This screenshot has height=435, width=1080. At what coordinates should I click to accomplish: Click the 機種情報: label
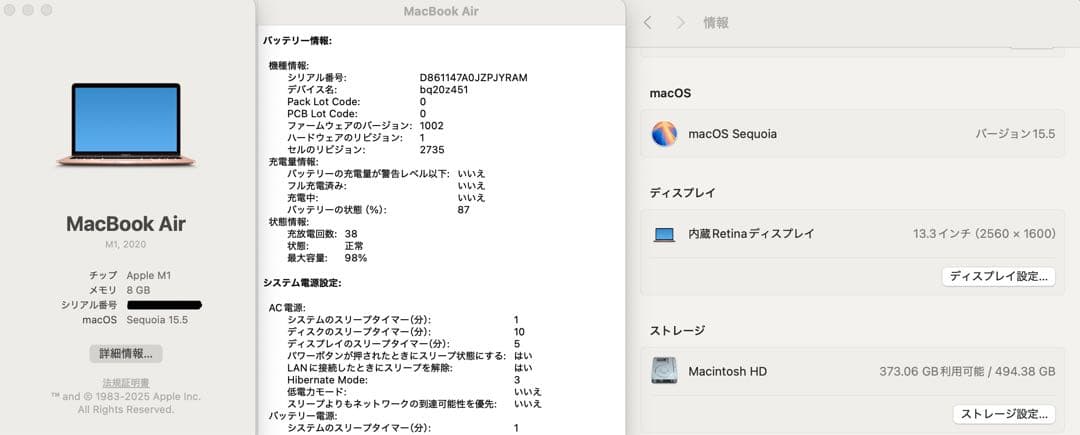[x=289, y=65]
